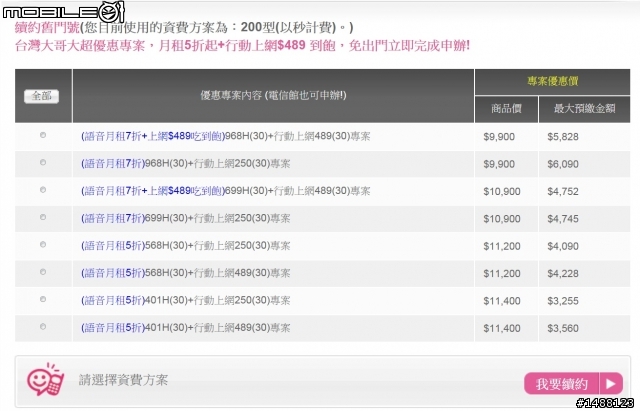640x411 pixels.
Task: Click the 續約舊門號 heading text
Action: (x=47, y=27)
